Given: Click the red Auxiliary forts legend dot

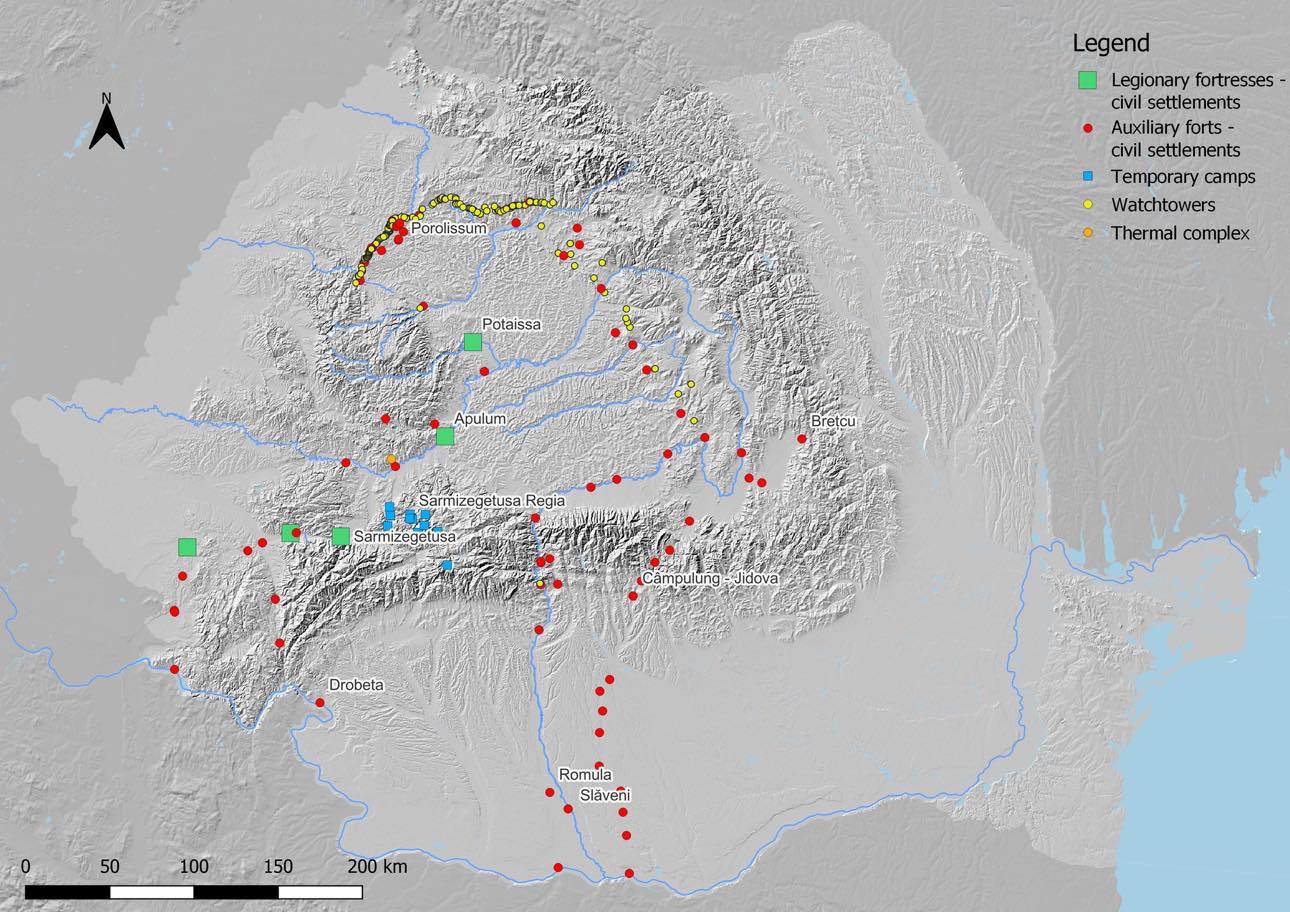Looking at the screenshot, I should click(x=1088, y=128).
